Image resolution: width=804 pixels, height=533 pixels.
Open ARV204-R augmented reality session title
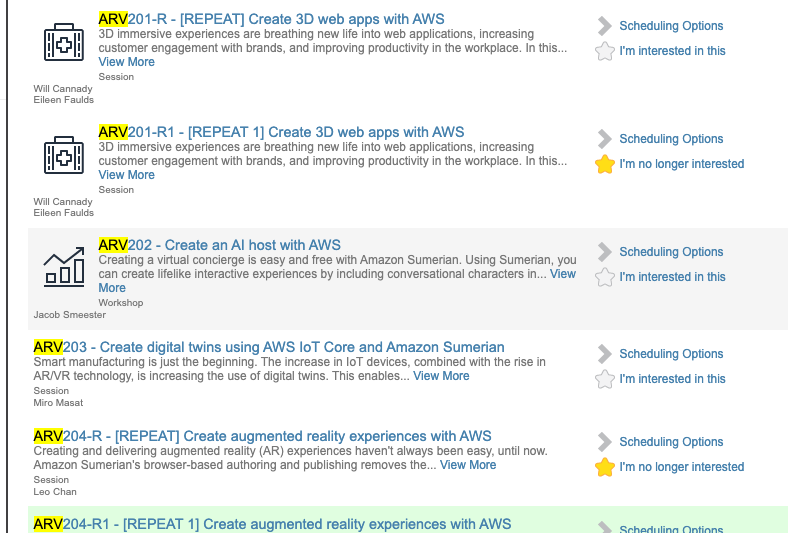point(262,436)
